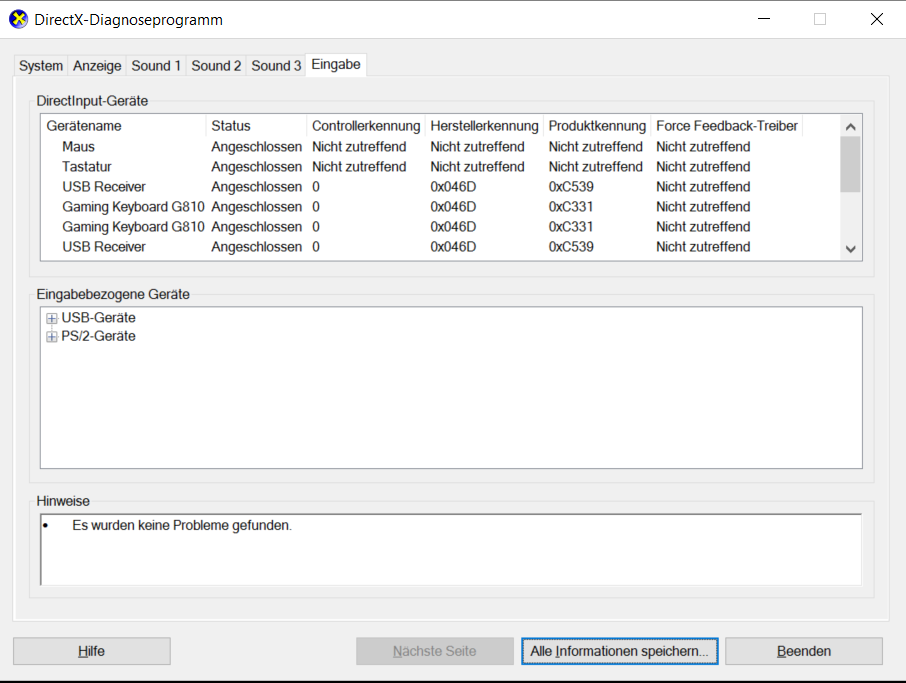Expand the USB-Geräte tree node
The height and width of the screenshot is (683, 906).
pyautogui.click(x=52, y=318)
